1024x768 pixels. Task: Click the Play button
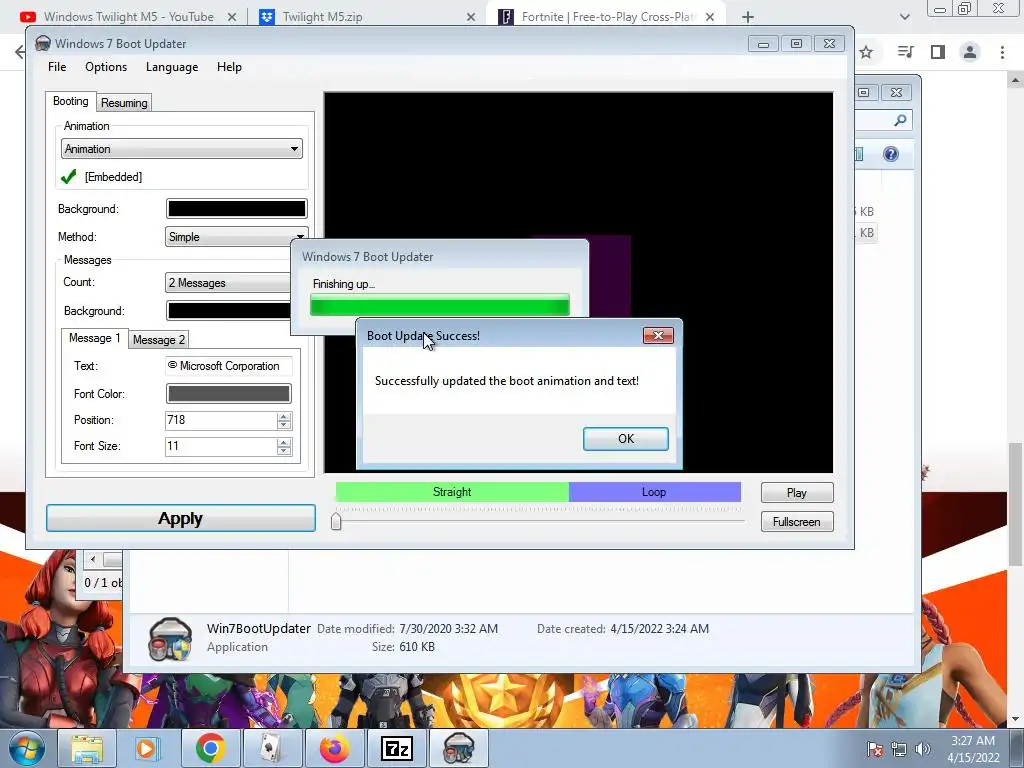pyautogui.click(x=797, y=492)
